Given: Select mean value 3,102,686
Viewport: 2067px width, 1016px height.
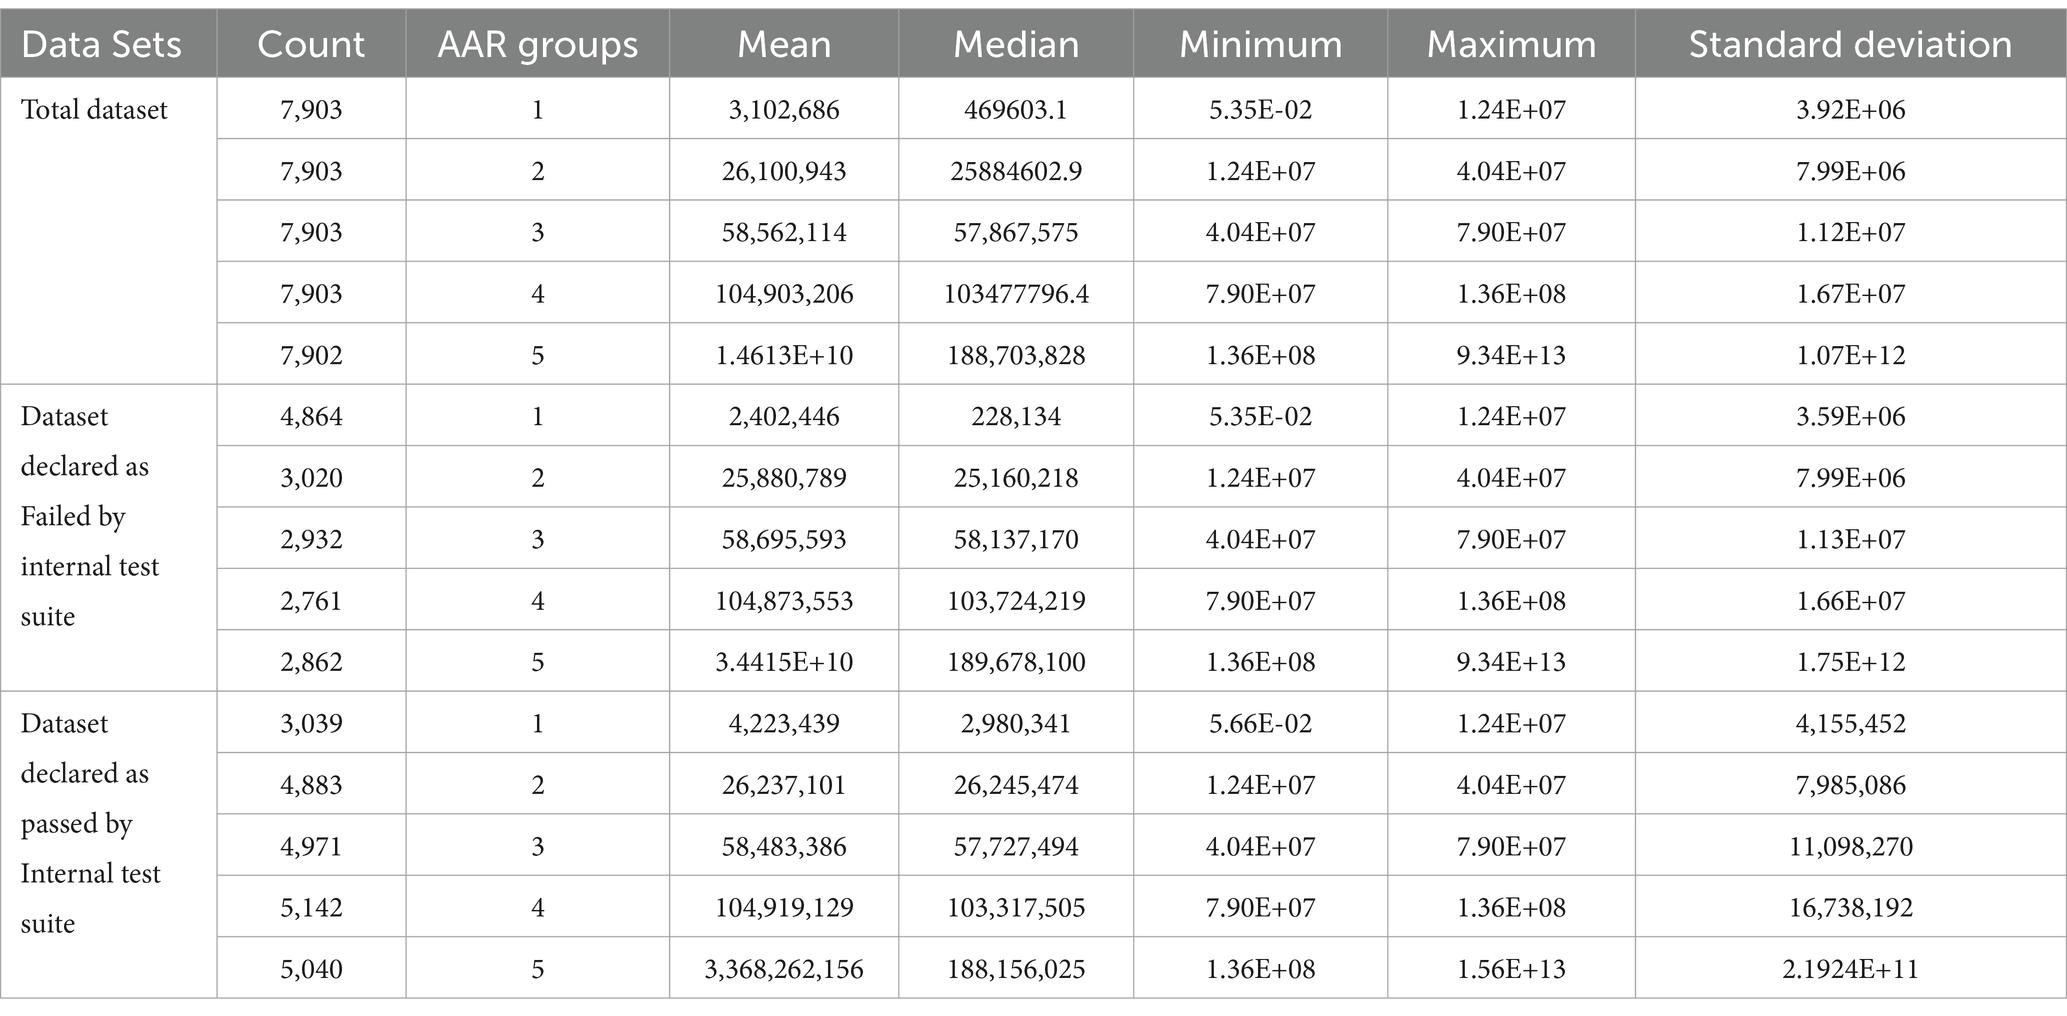Looking at the screenshot, I should [x=784, y=109].
